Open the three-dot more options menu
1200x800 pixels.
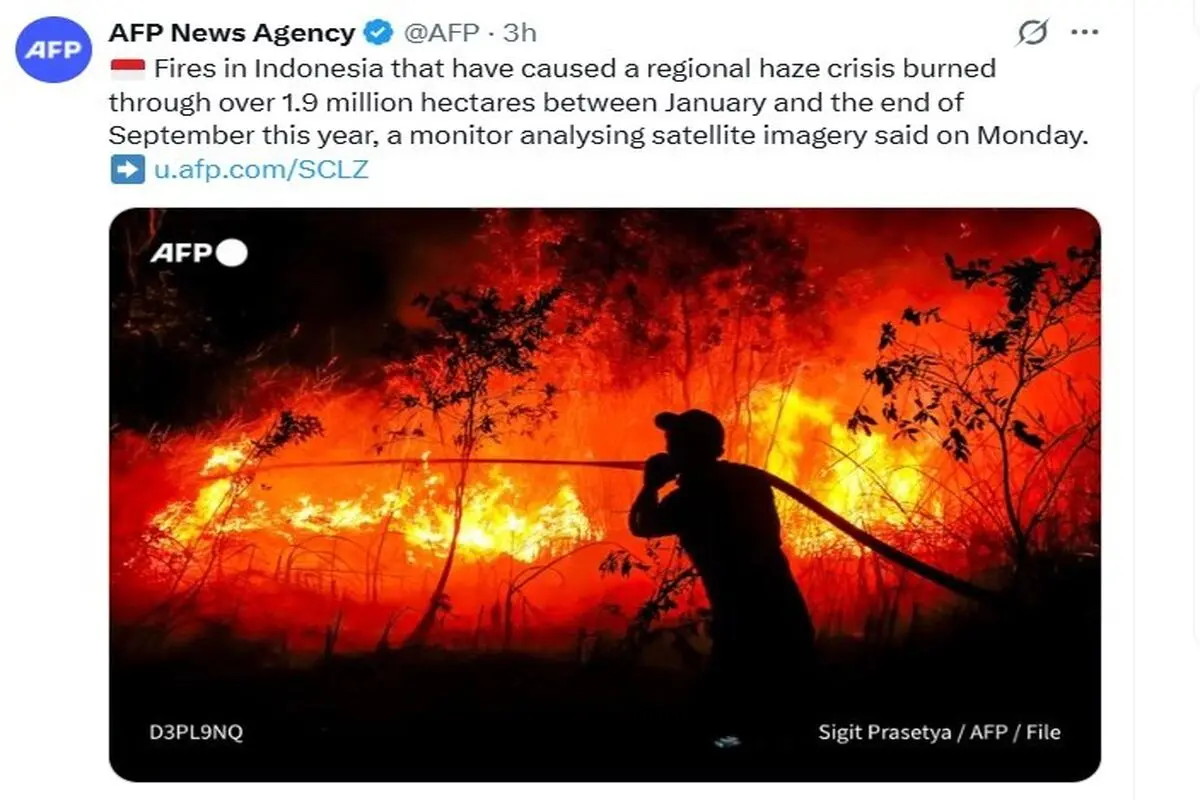pyautogui.click(x=1085, y=32)
